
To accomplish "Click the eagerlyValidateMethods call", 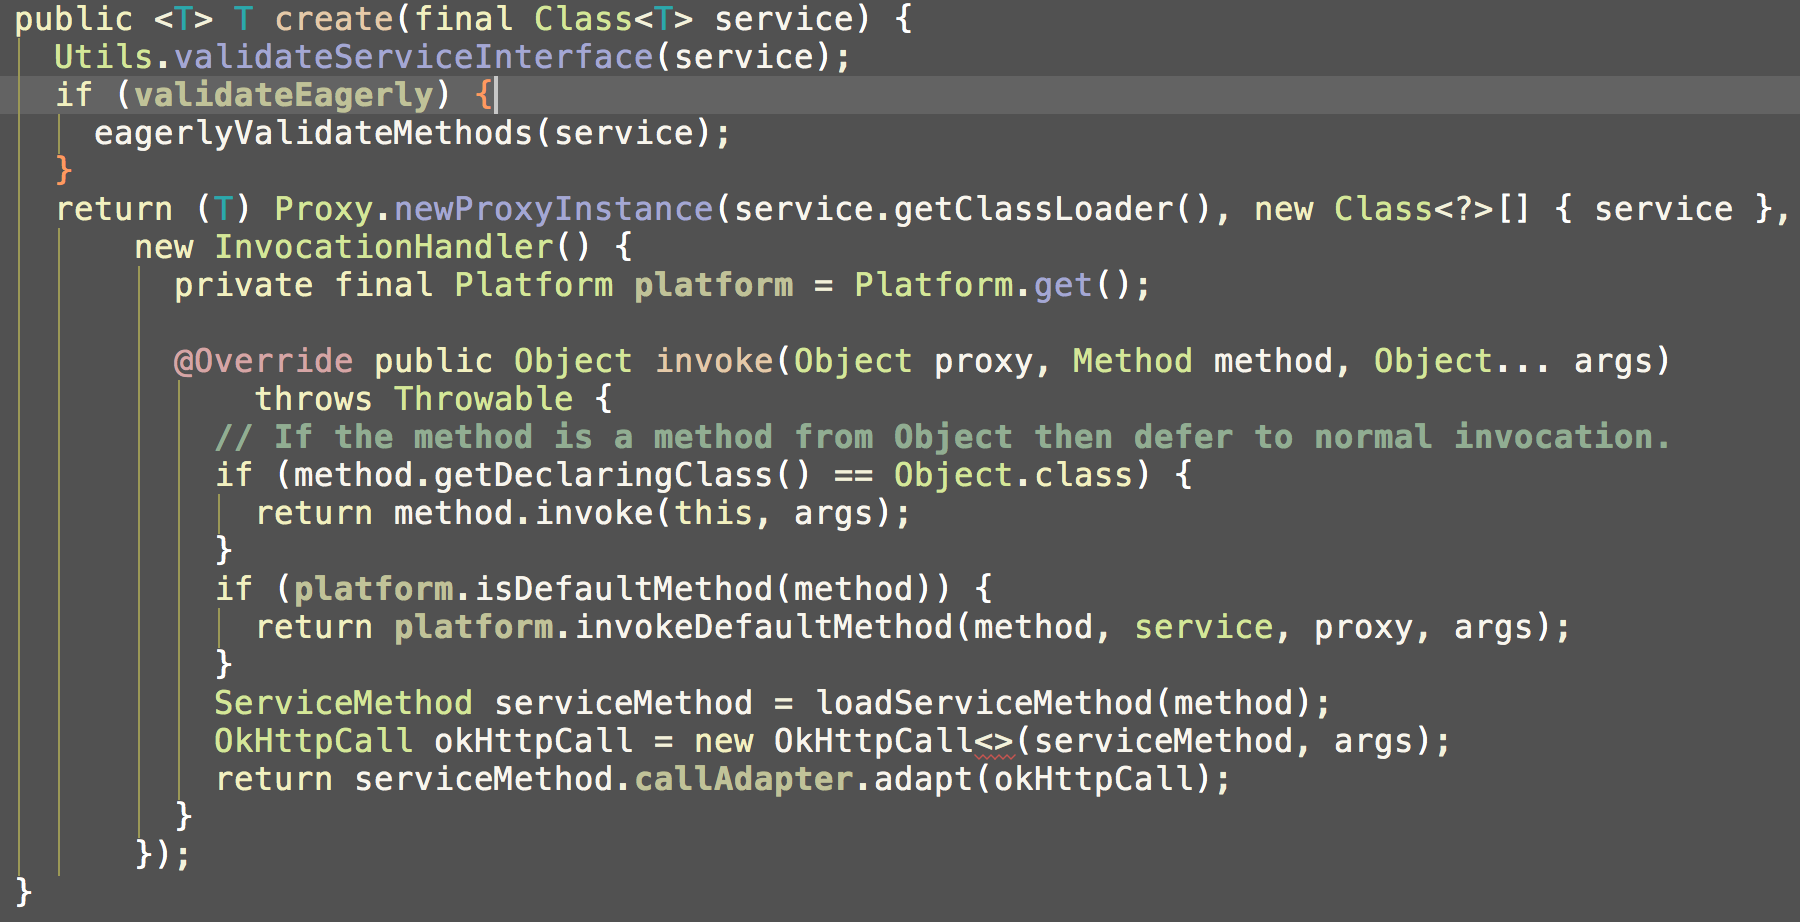I will coord(313,133).
